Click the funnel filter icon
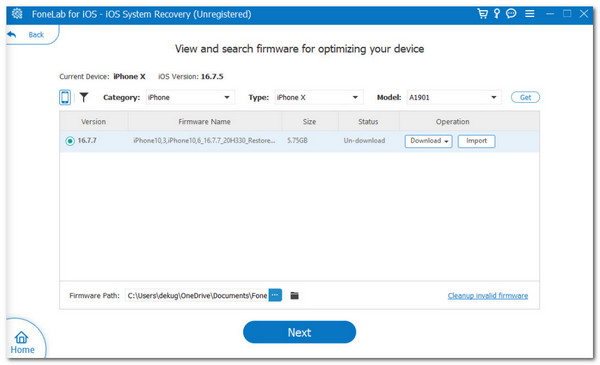Image resolution: width=600 pixels, height=365 pixels. tap(84, 97)
